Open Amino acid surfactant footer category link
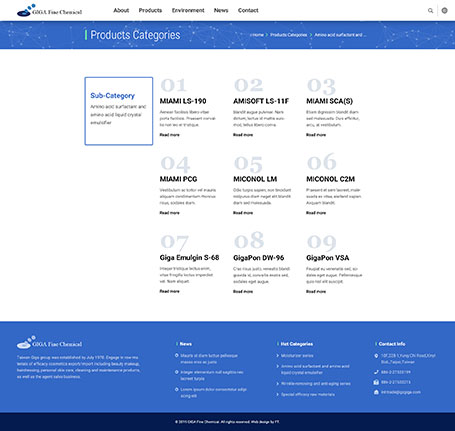Image resolution: width=455 pixels, height=431 pixels. pos(315,369)
